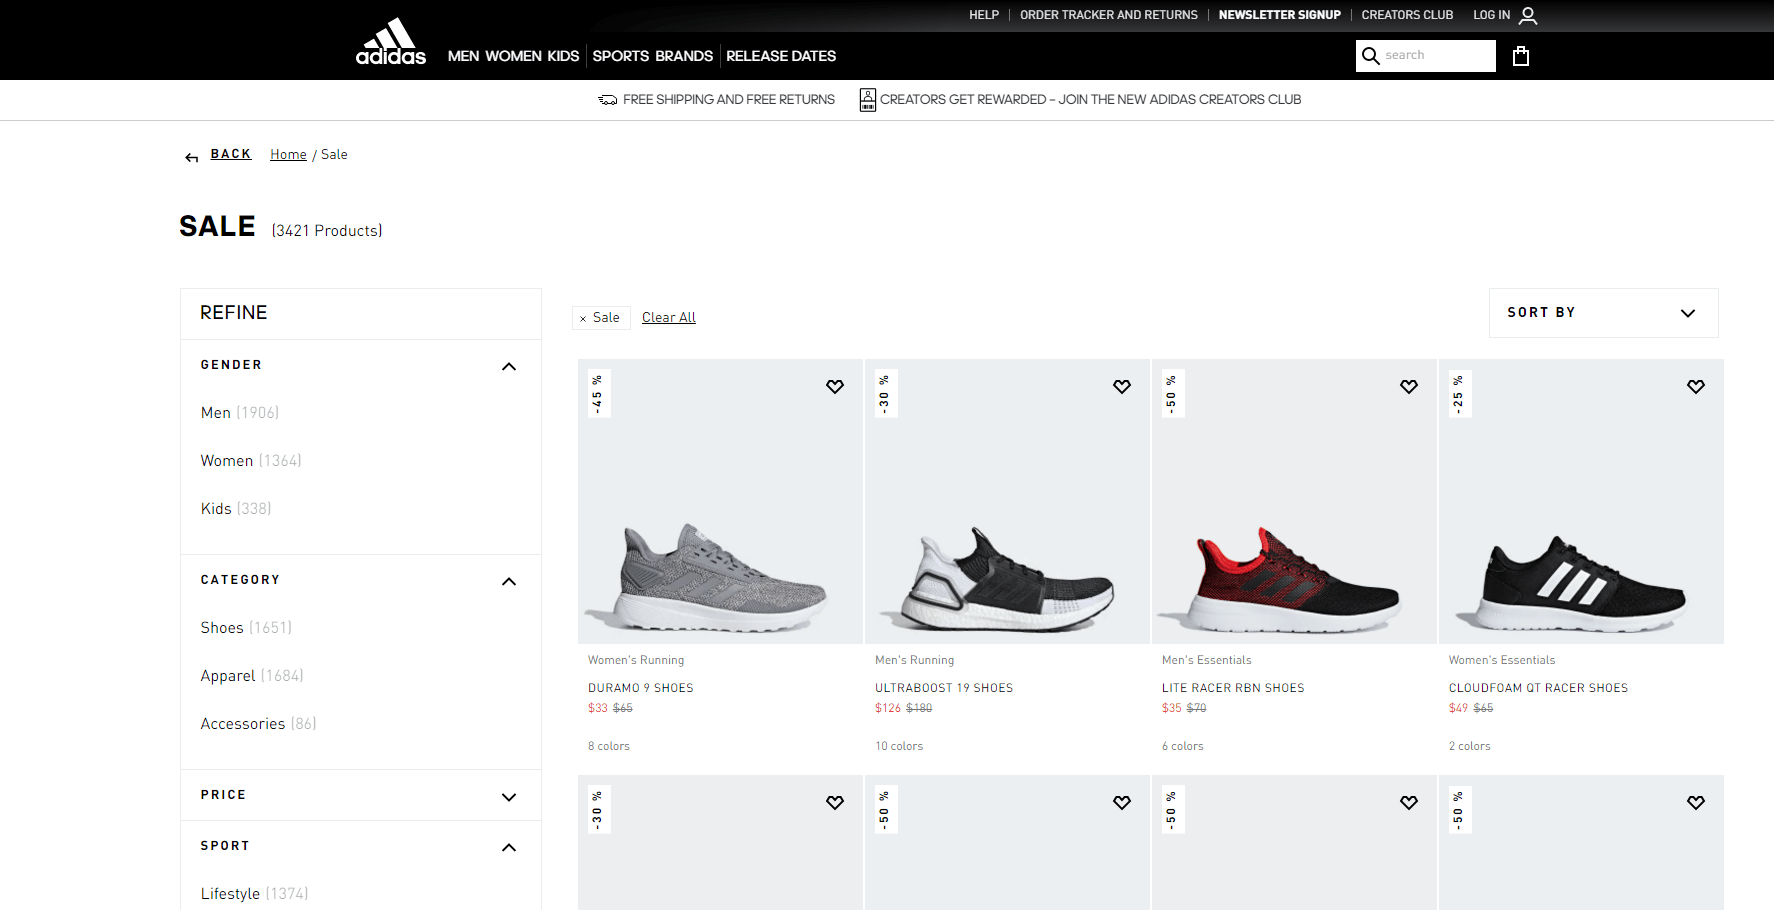Click Creators Get Rewarded banner text
This screenshot has width=1774, height=910.
point(1090,100)
